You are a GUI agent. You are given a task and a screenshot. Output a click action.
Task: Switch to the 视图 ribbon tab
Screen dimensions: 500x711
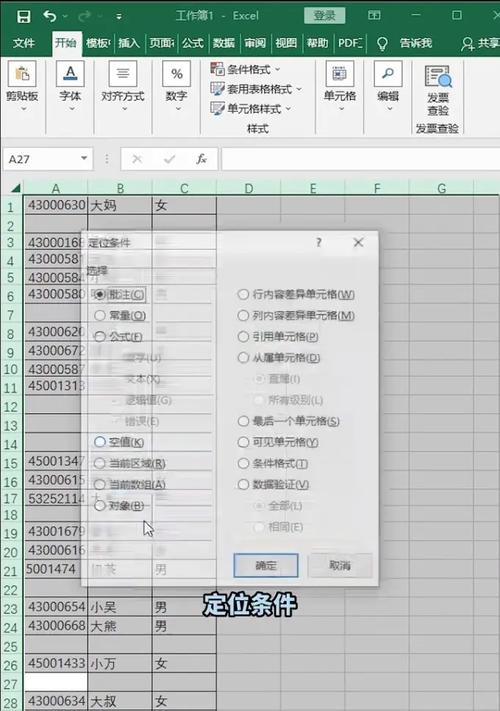[x=286, y=43]
